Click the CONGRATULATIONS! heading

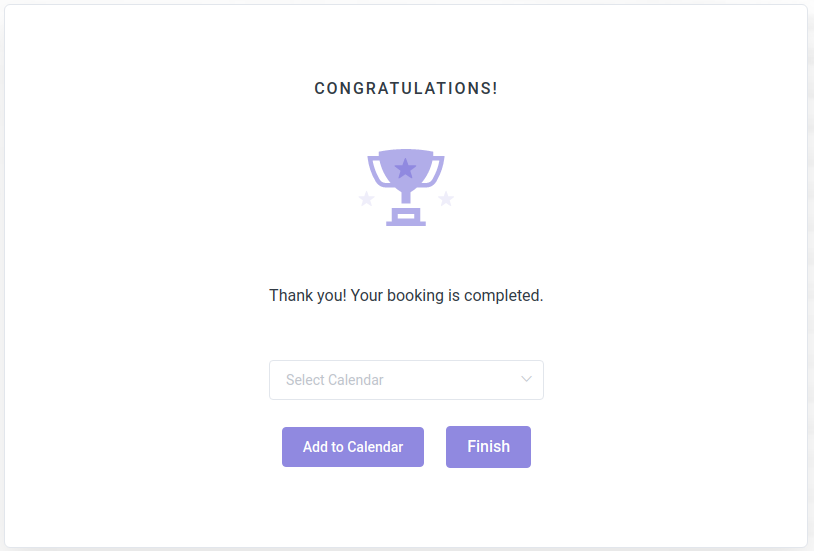point(406,88)
